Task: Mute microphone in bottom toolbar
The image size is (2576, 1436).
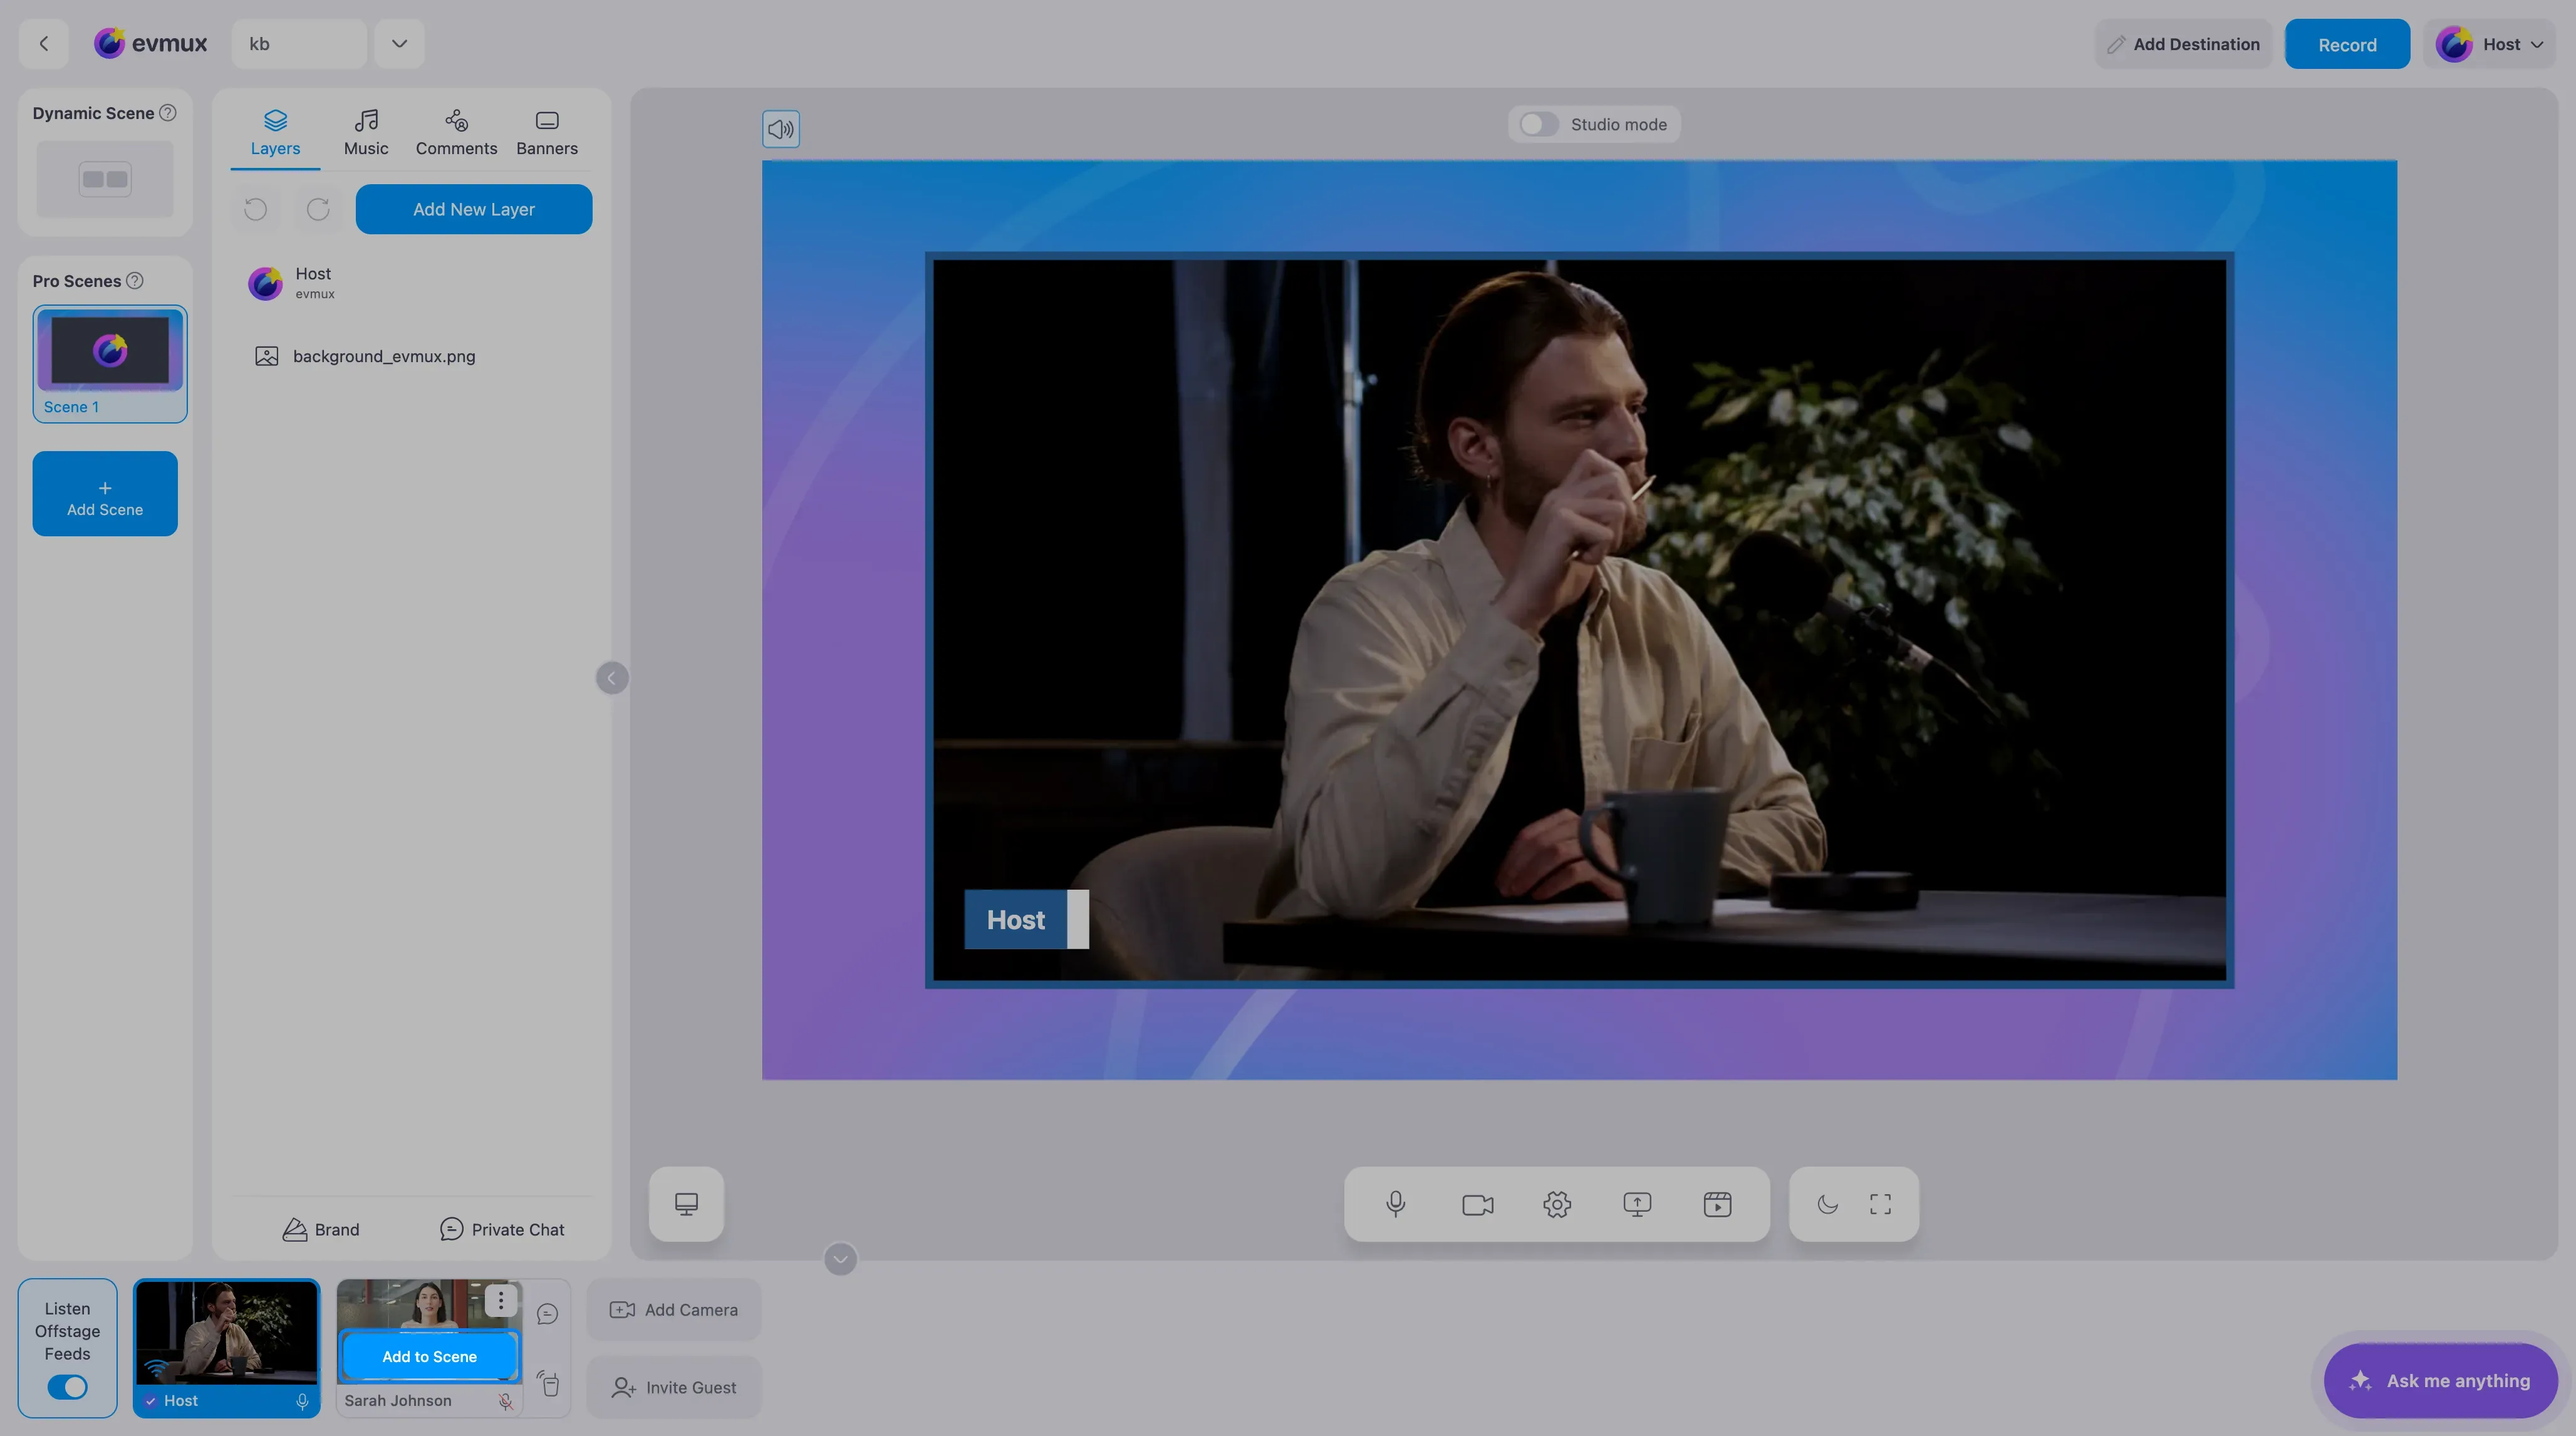Action: [1396, 1204]
